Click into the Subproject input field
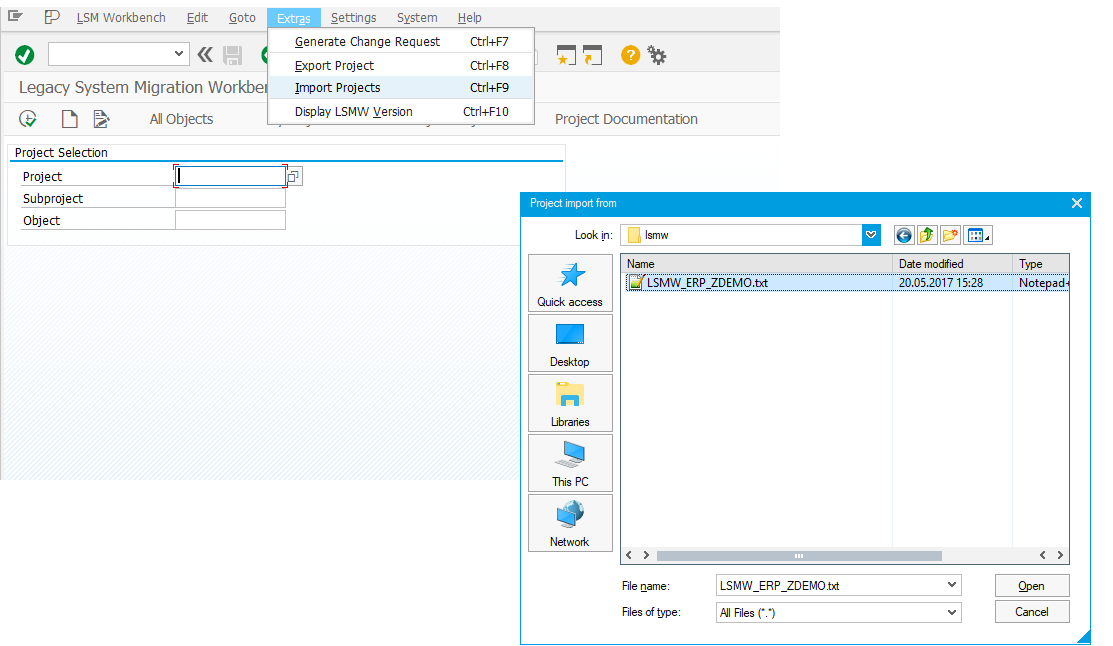Viewport: 1113px width, 646px height. pyautogui.click(x=231, y=199)
